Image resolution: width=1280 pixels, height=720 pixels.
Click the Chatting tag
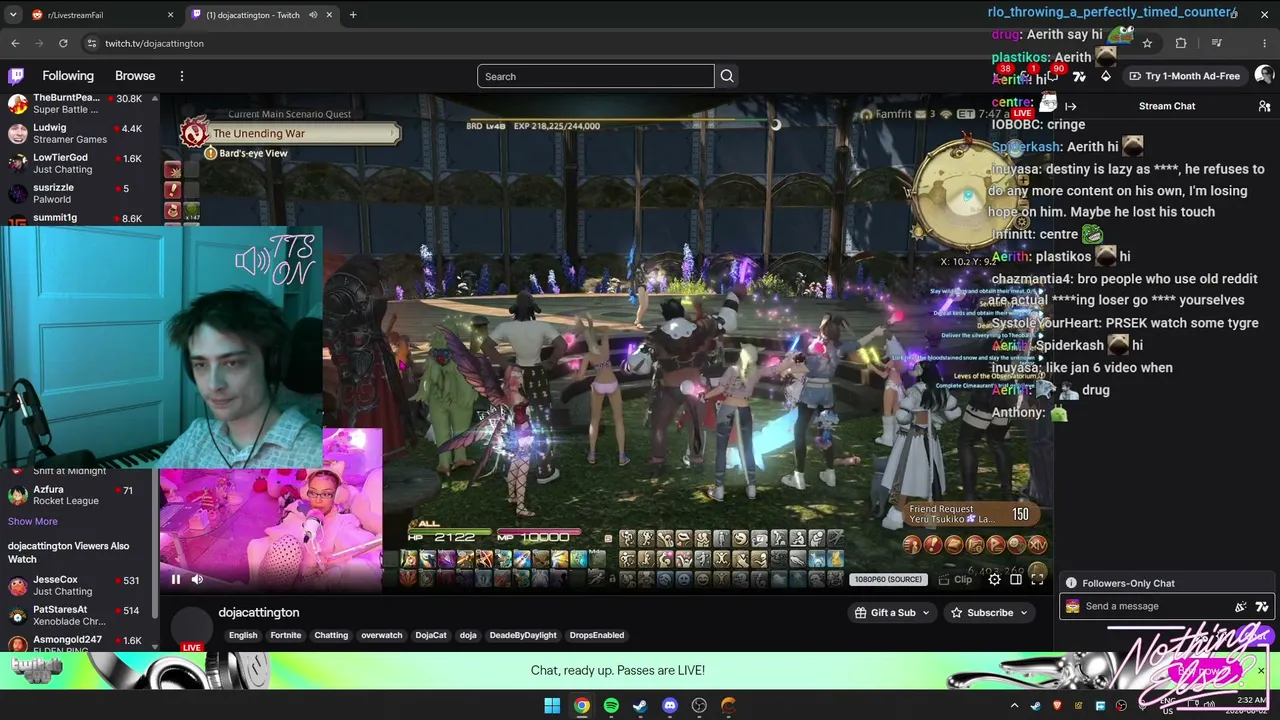pyautogui.click(x=331, y=635)
